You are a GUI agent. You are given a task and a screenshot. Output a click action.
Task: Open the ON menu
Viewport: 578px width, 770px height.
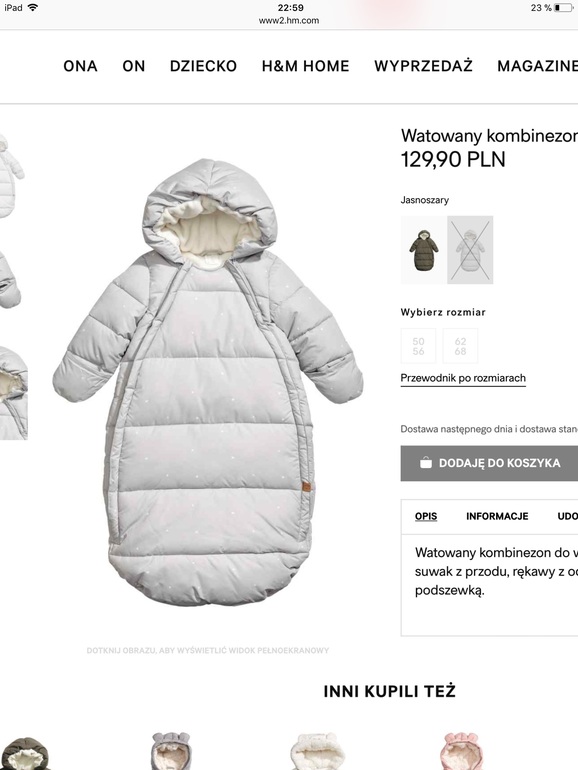point(134,66)
